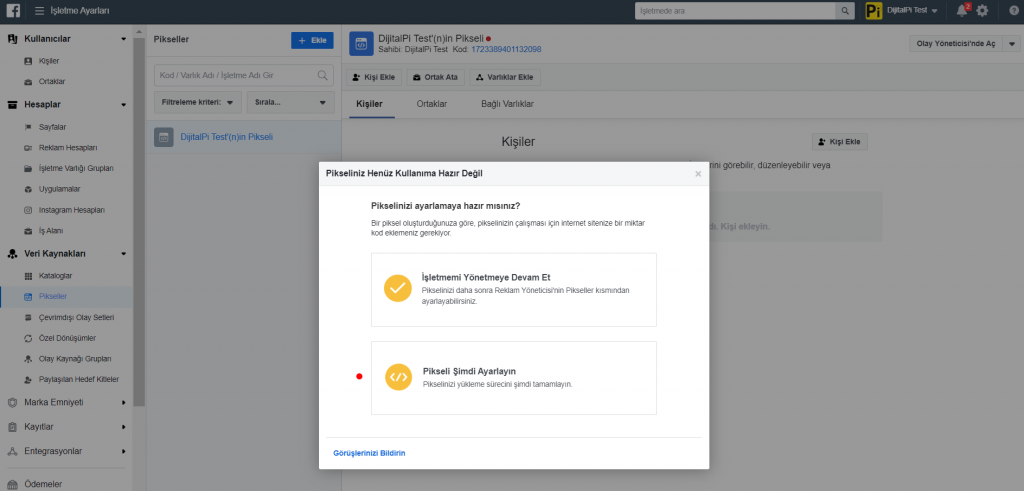Image resolution: width=1024 pixels, height=491 pixels.
Task: Open Ödemeler in sidebar
Action: 43,484
